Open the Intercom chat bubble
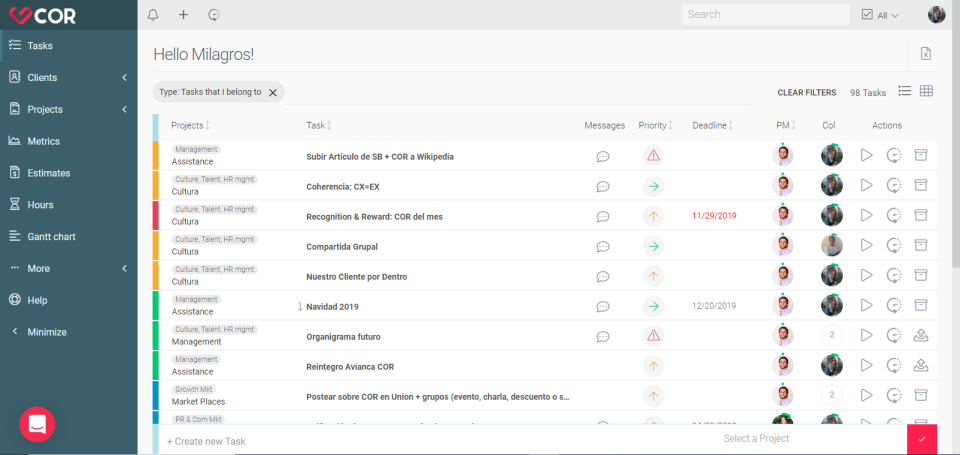 coord(37,424)
